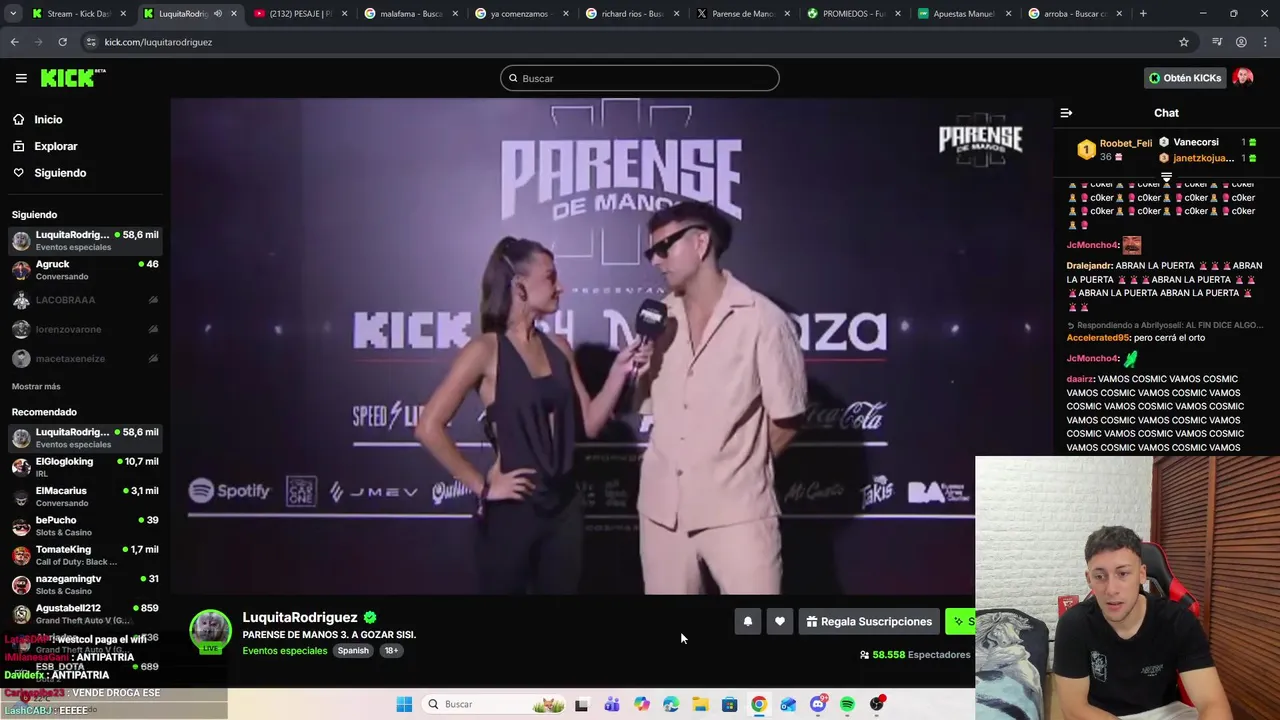View site information icon in address bar
The height and width of the screenshot is (720, 1280).
(91, 42)
